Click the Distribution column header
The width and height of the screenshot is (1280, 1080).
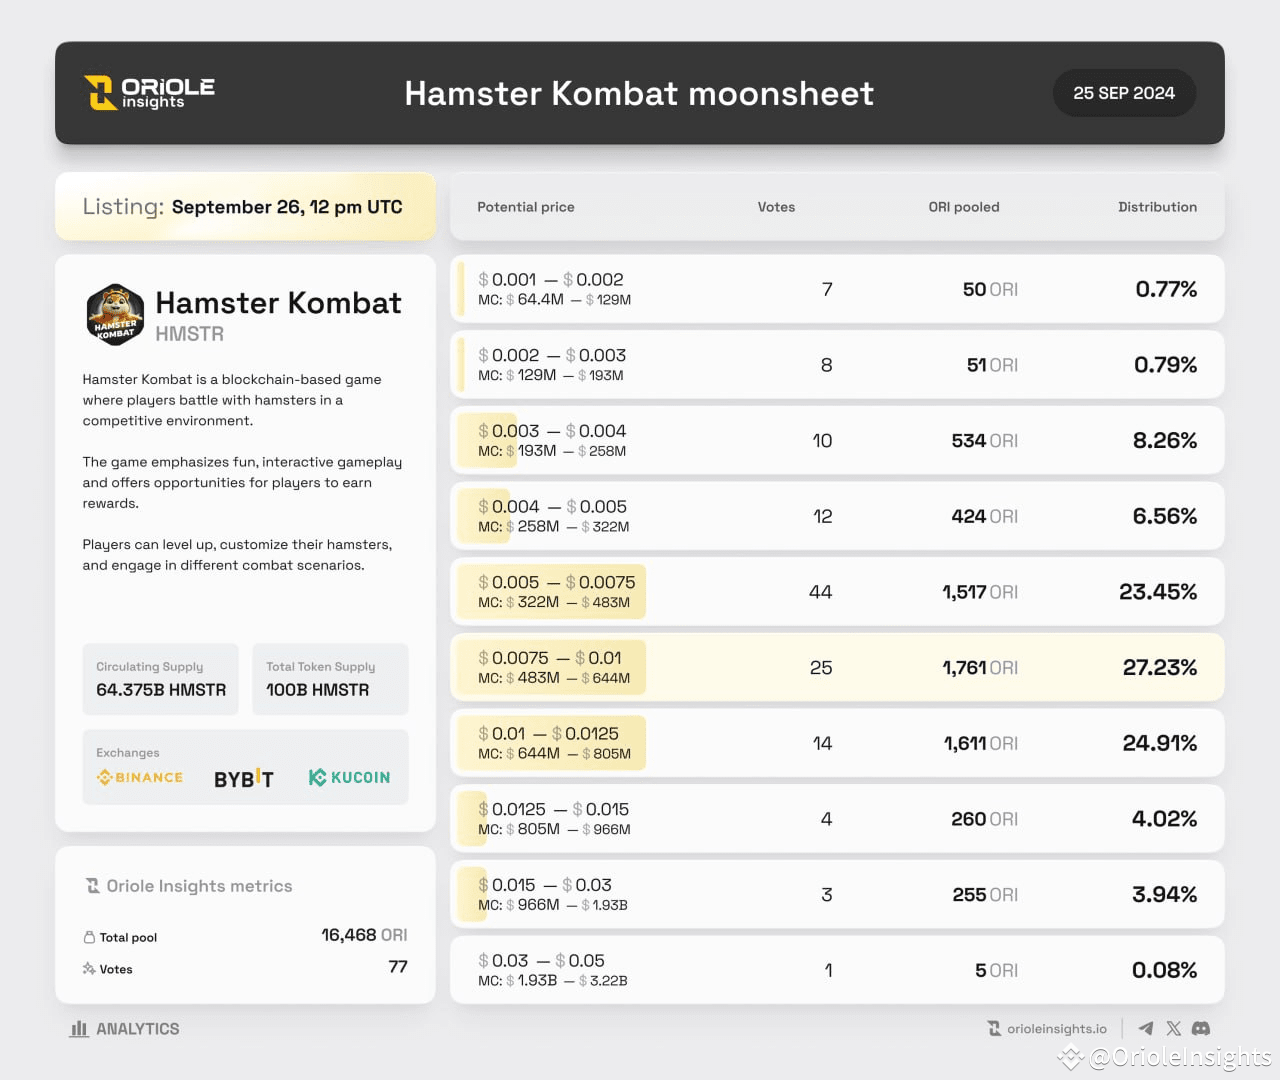(x=1157, y=207)
